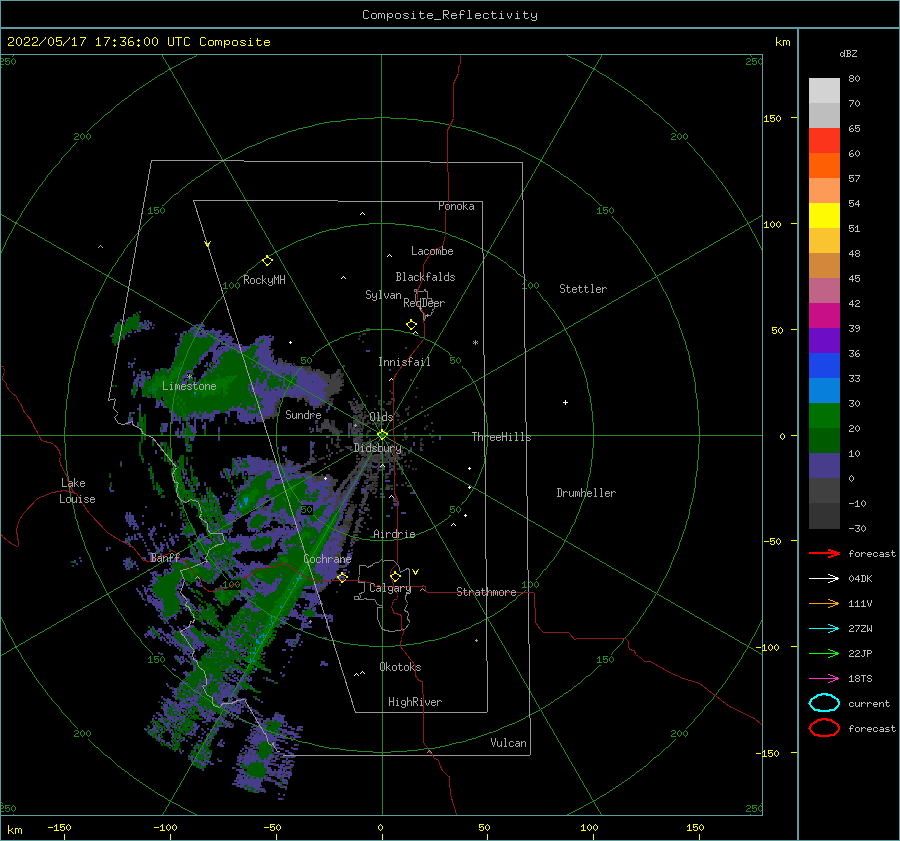
Task: Click the yellow diamond inside Calgary
Action: [x=395, y=576]
